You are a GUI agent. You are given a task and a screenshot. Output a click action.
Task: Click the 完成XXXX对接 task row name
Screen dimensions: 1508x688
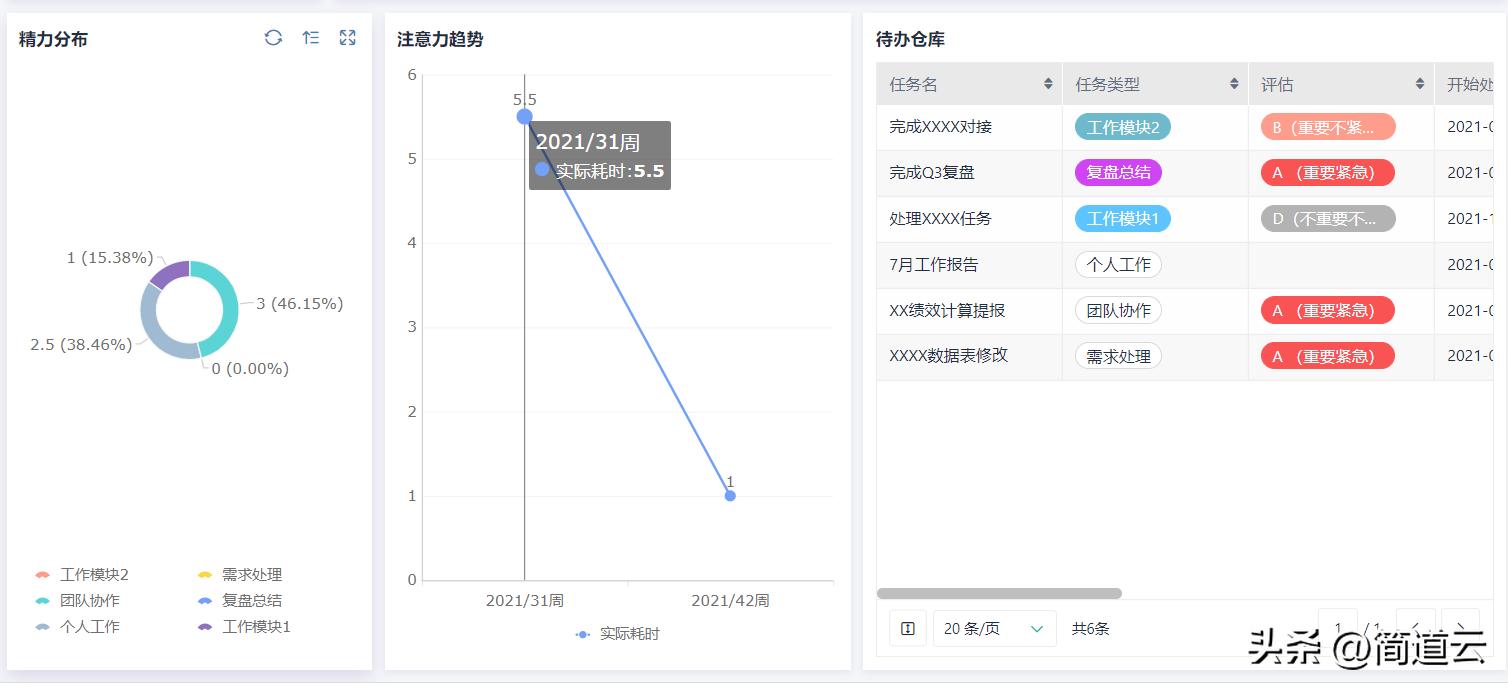tap(940, 127)
